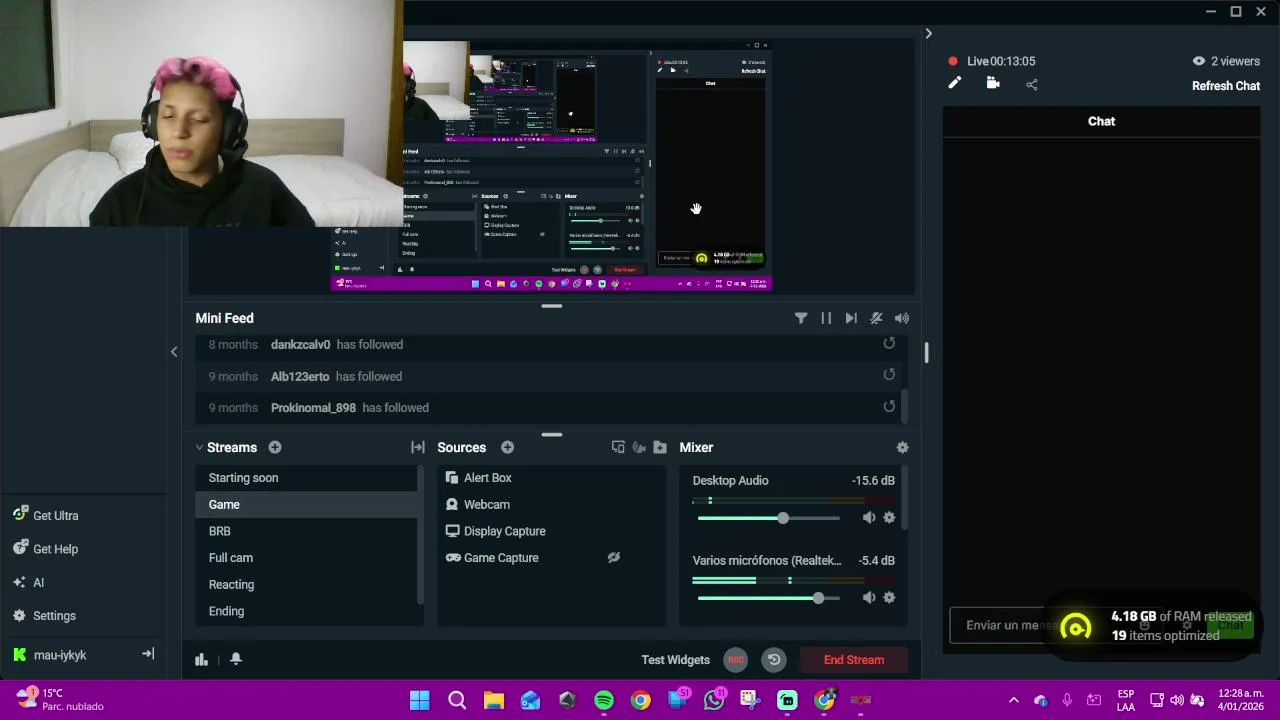Image resolution: width=1280 pixels, height=720 pixels.
Task: Add a new source with Sources plus icon
Action: tap(507, 447)
